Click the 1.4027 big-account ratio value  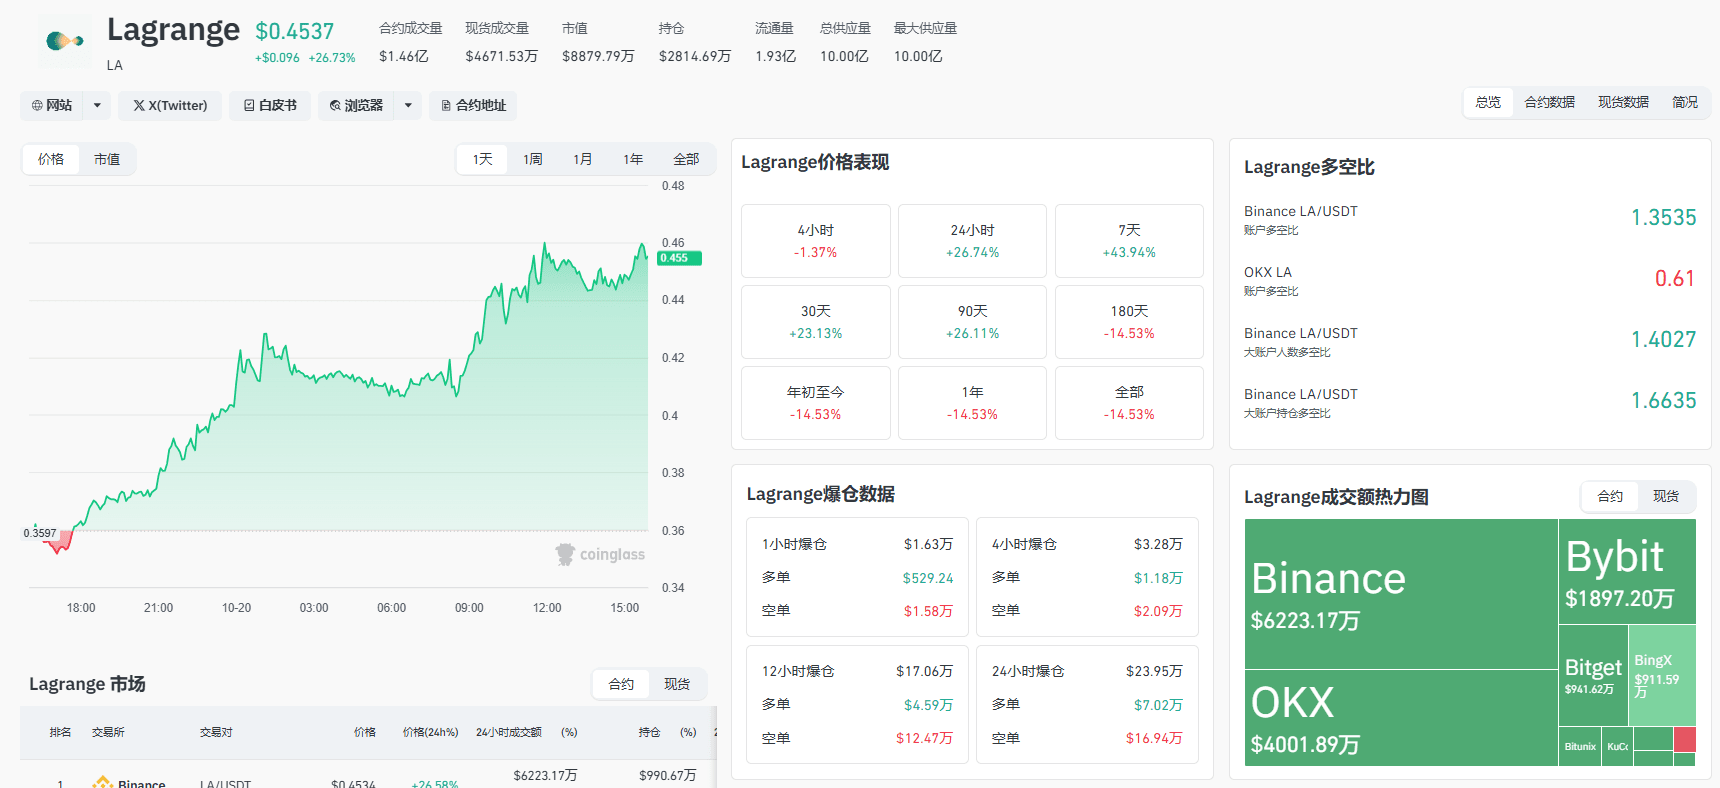click(x=1663, y=340)
